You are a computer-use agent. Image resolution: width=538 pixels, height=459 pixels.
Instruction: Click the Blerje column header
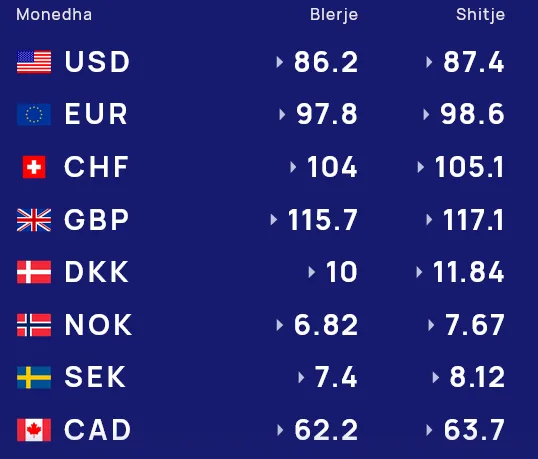coord(334,15)
